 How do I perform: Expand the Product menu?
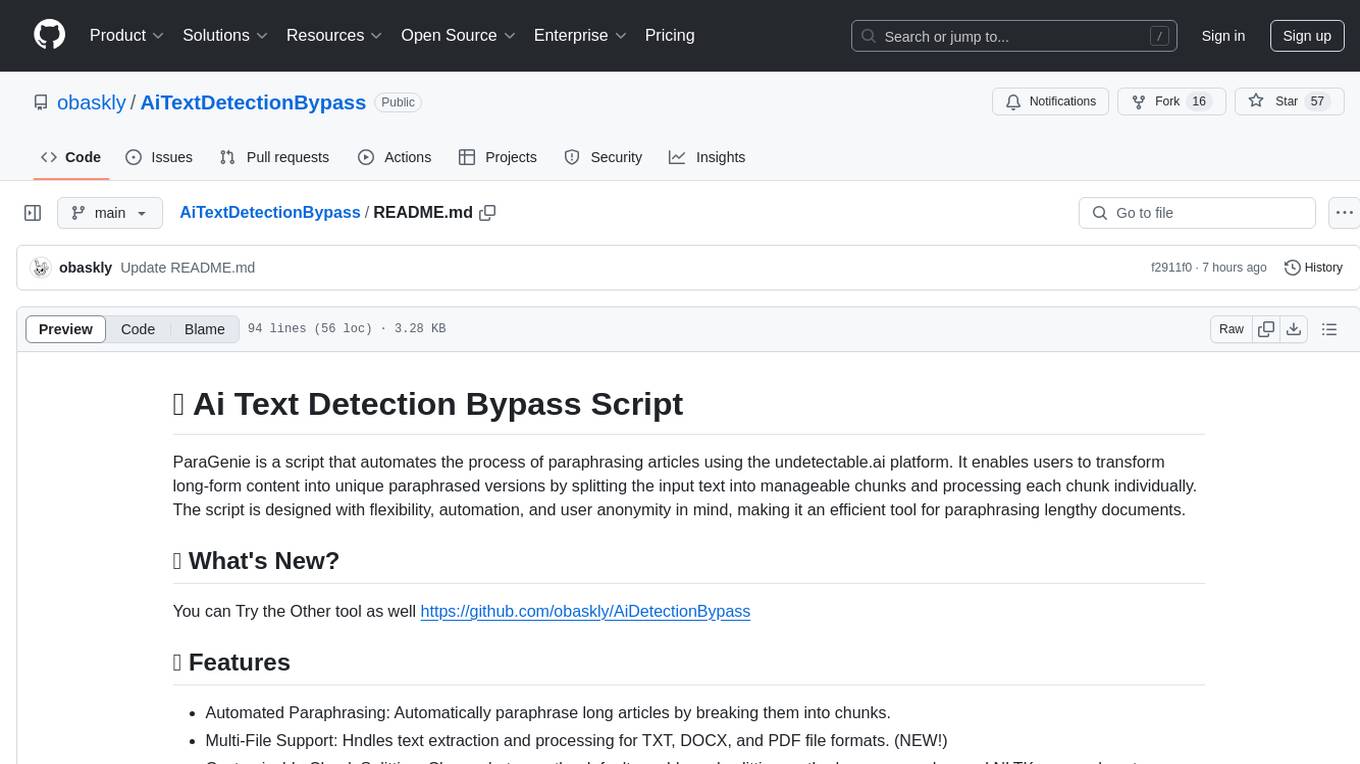click(127, 35)
